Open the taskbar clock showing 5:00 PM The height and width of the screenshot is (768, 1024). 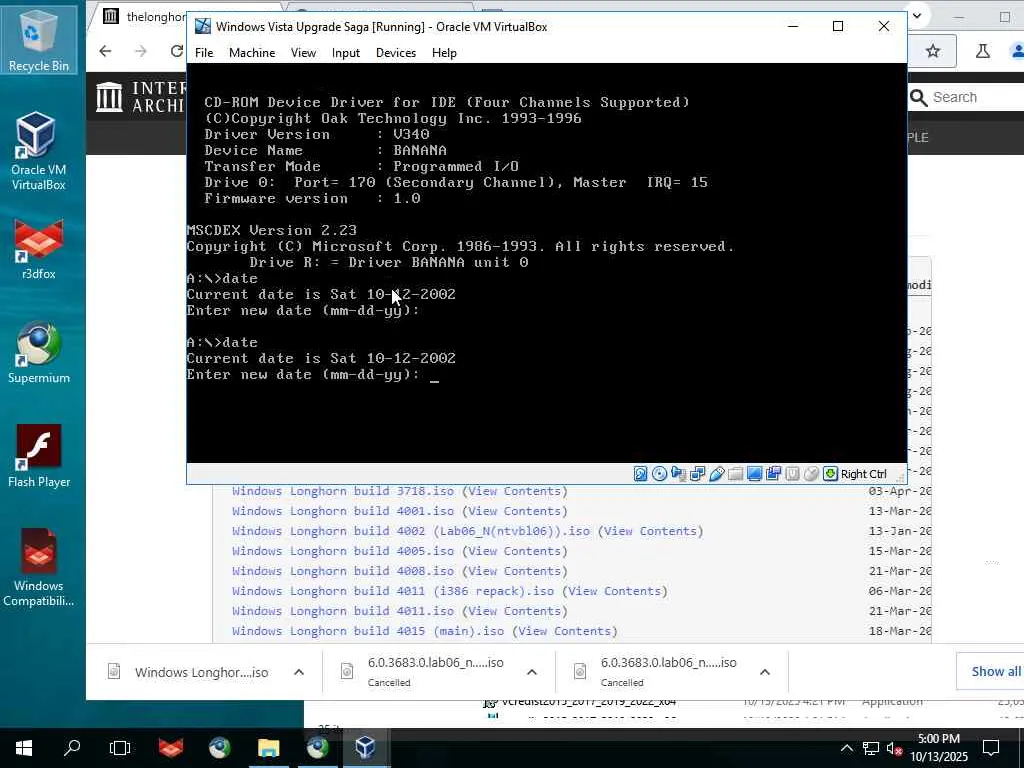click(x=939, y=748)
